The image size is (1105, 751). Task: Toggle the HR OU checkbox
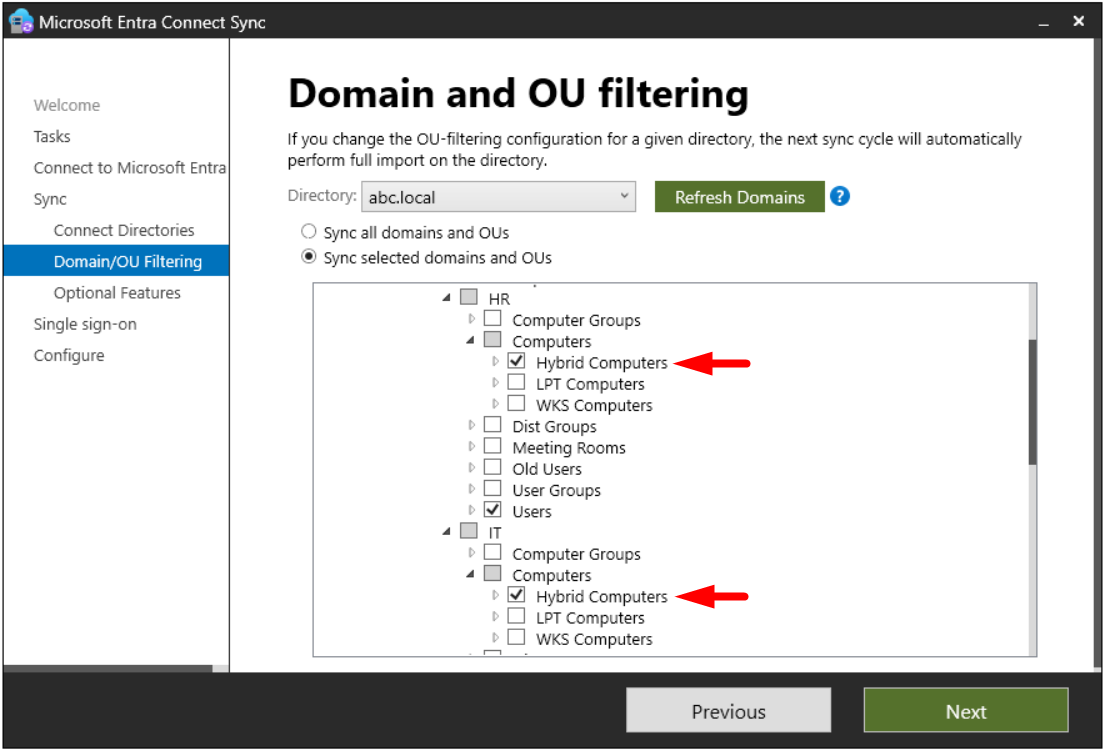click(469, 297)
